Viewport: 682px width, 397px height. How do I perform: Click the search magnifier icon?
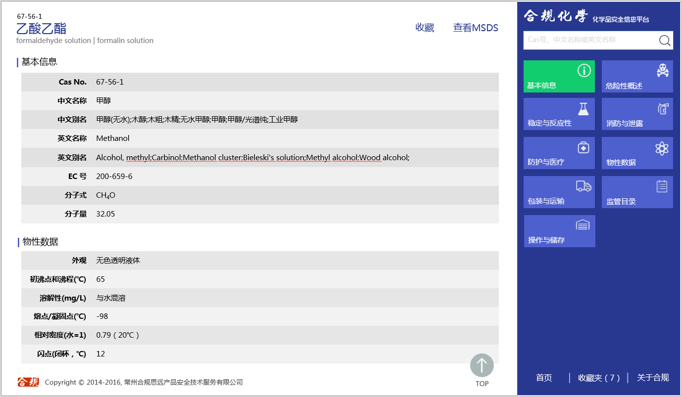[x=664, y=40]
